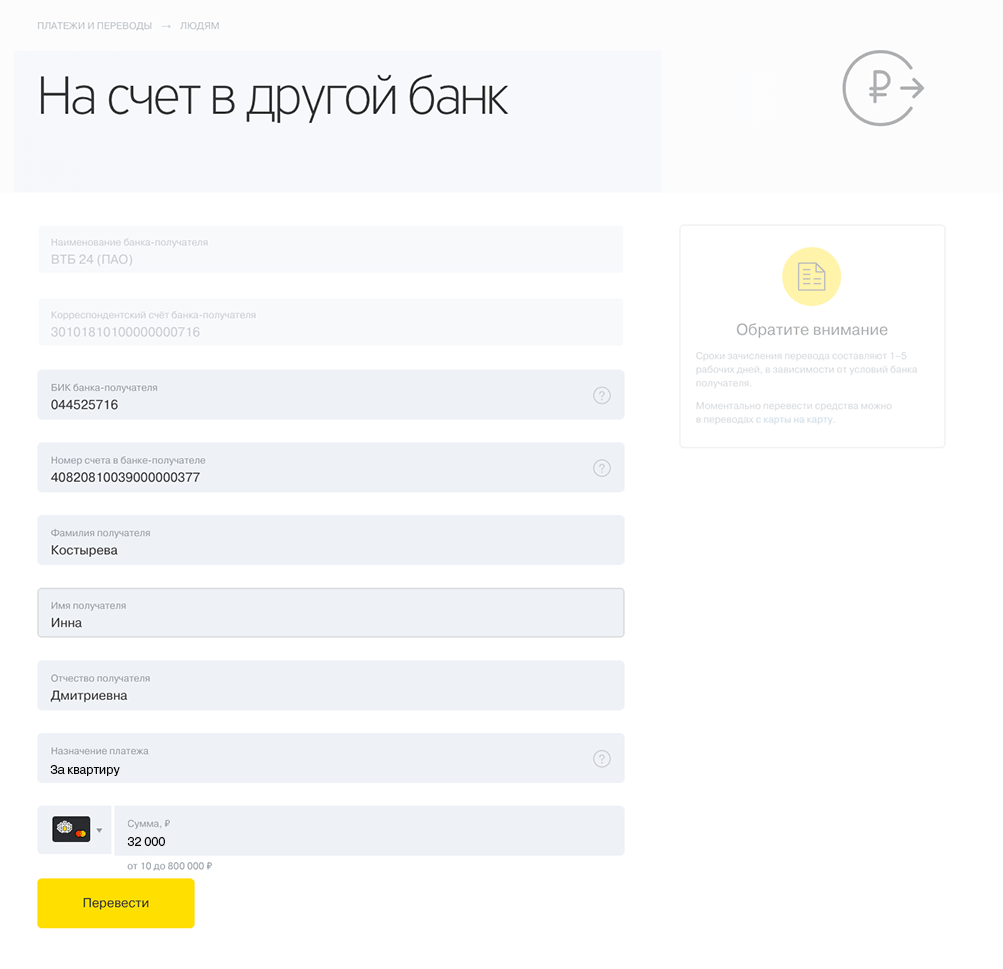This screenshot has height=969, width=1003.
Task: Focus the Имя получателя field
Action: [331, 613]
